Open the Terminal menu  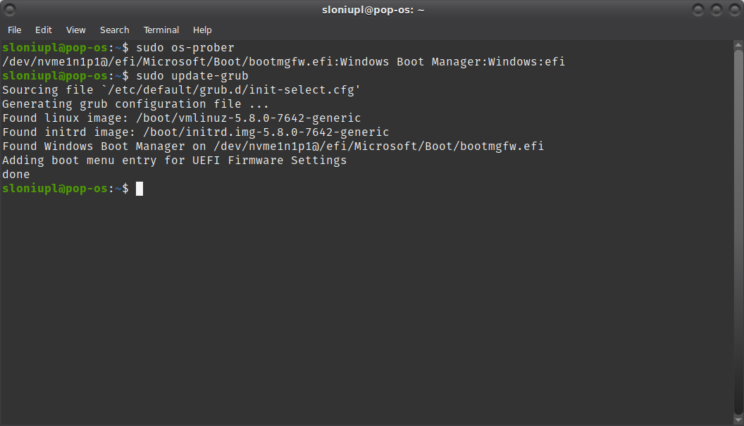point(161,30)
